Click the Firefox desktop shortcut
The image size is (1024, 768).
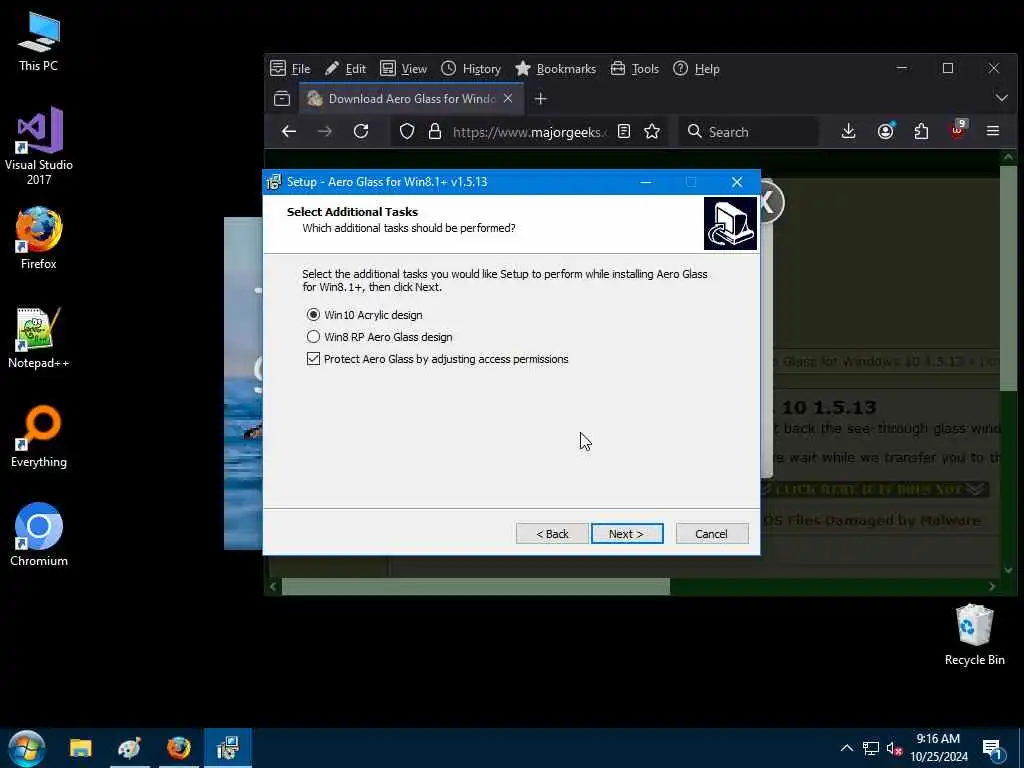coord(39,238)
